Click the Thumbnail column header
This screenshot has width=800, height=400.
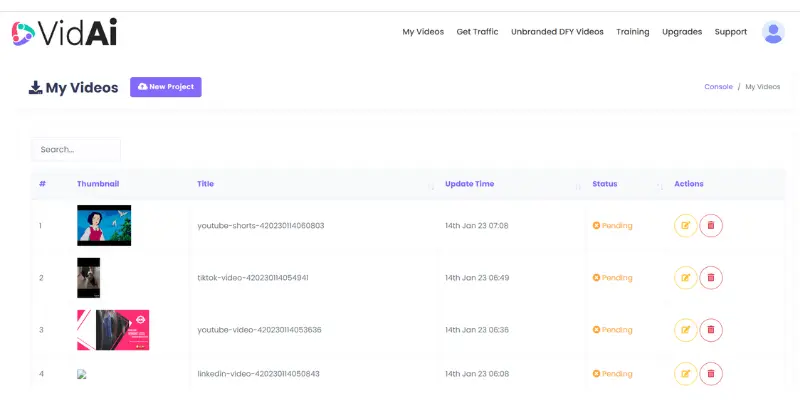(98, 184)
